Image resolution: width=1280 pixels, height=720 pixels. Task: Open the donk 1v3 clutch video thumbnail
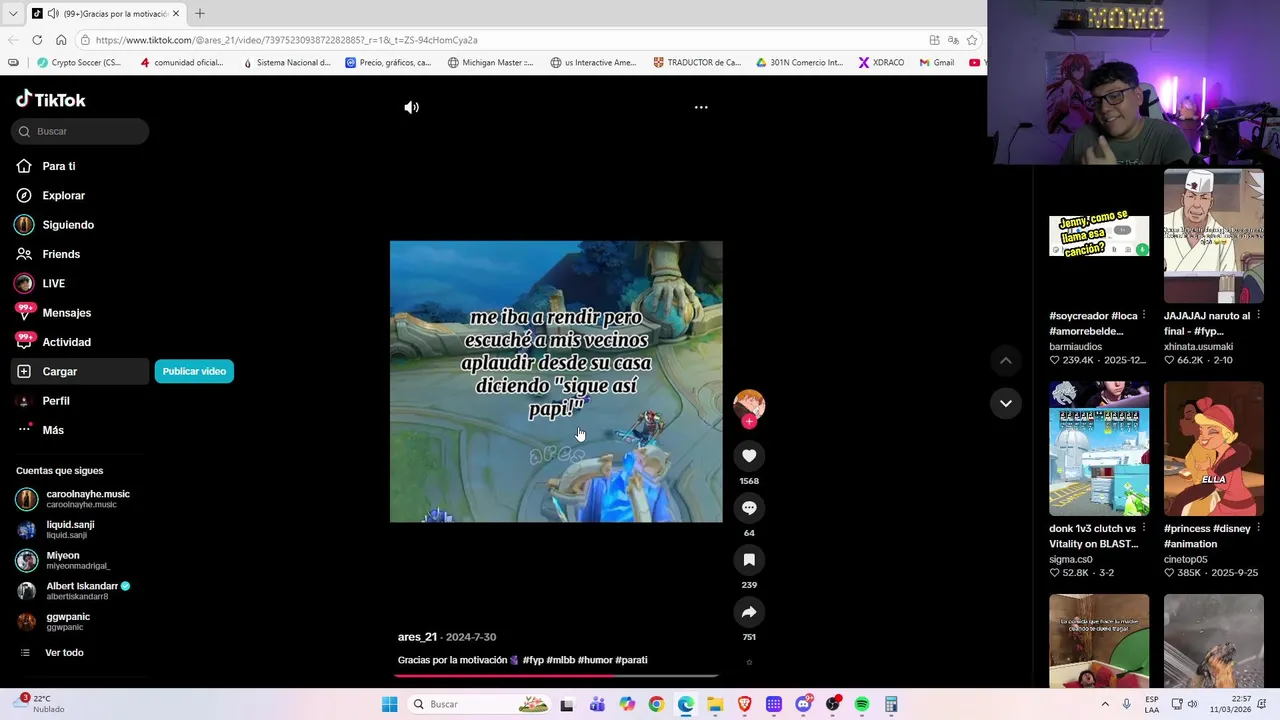(x=1099, y=448)
